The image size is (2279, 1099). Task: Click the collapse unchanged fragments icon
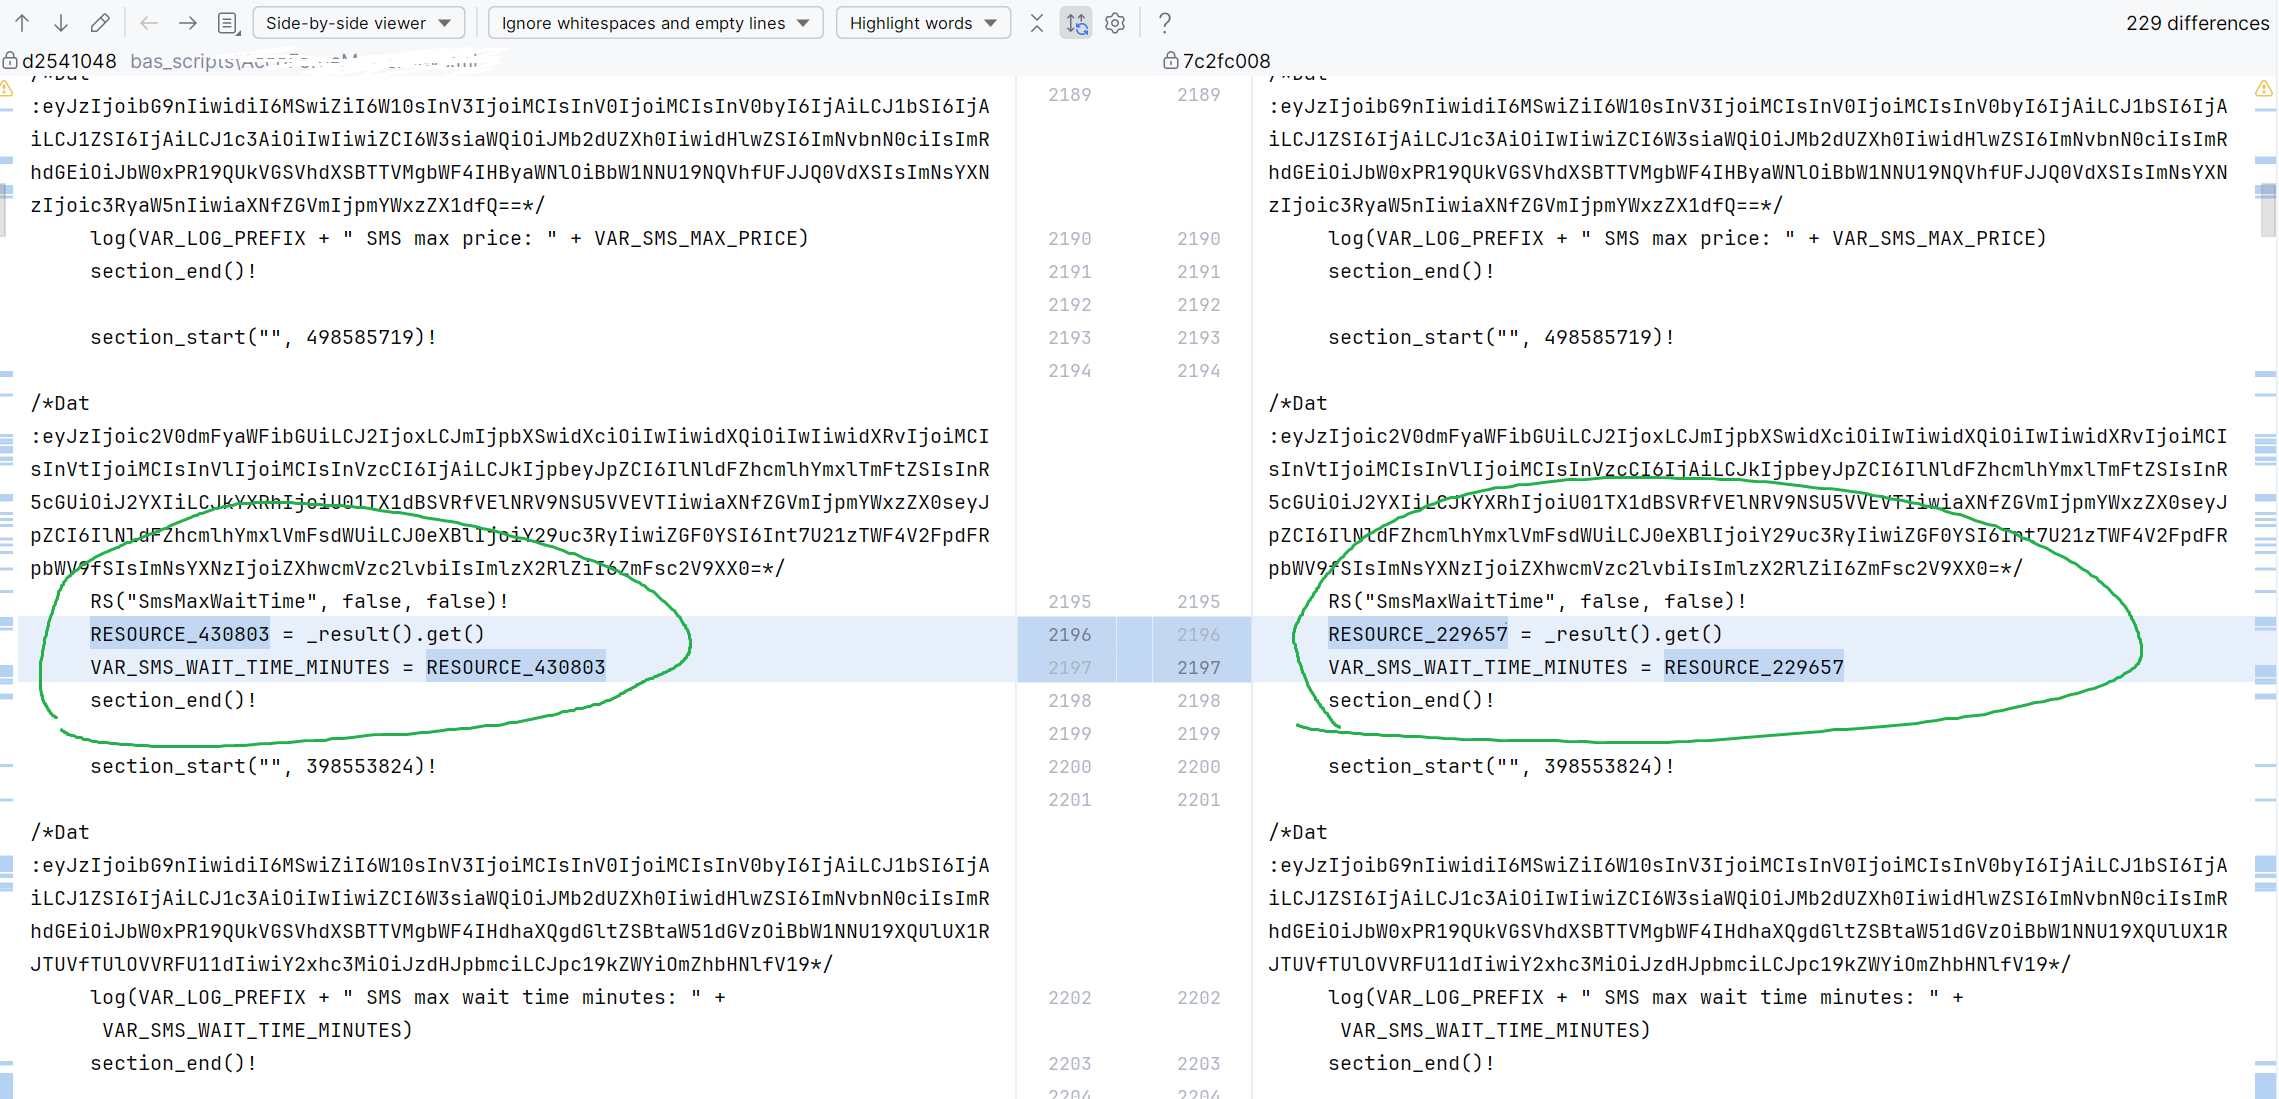point(1037,22)
